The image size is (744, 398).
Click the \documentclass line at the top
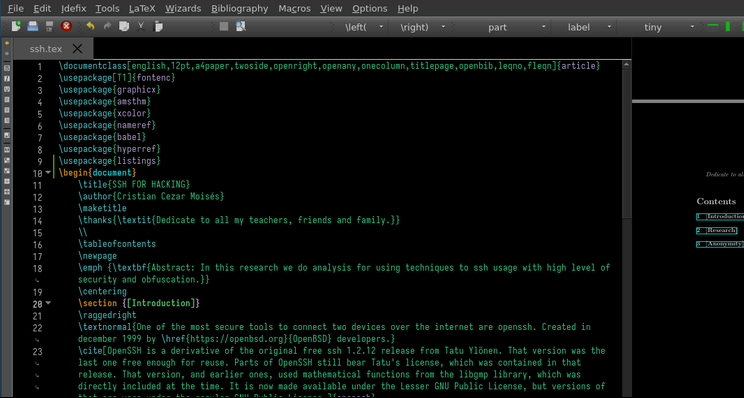coord(330,66)
